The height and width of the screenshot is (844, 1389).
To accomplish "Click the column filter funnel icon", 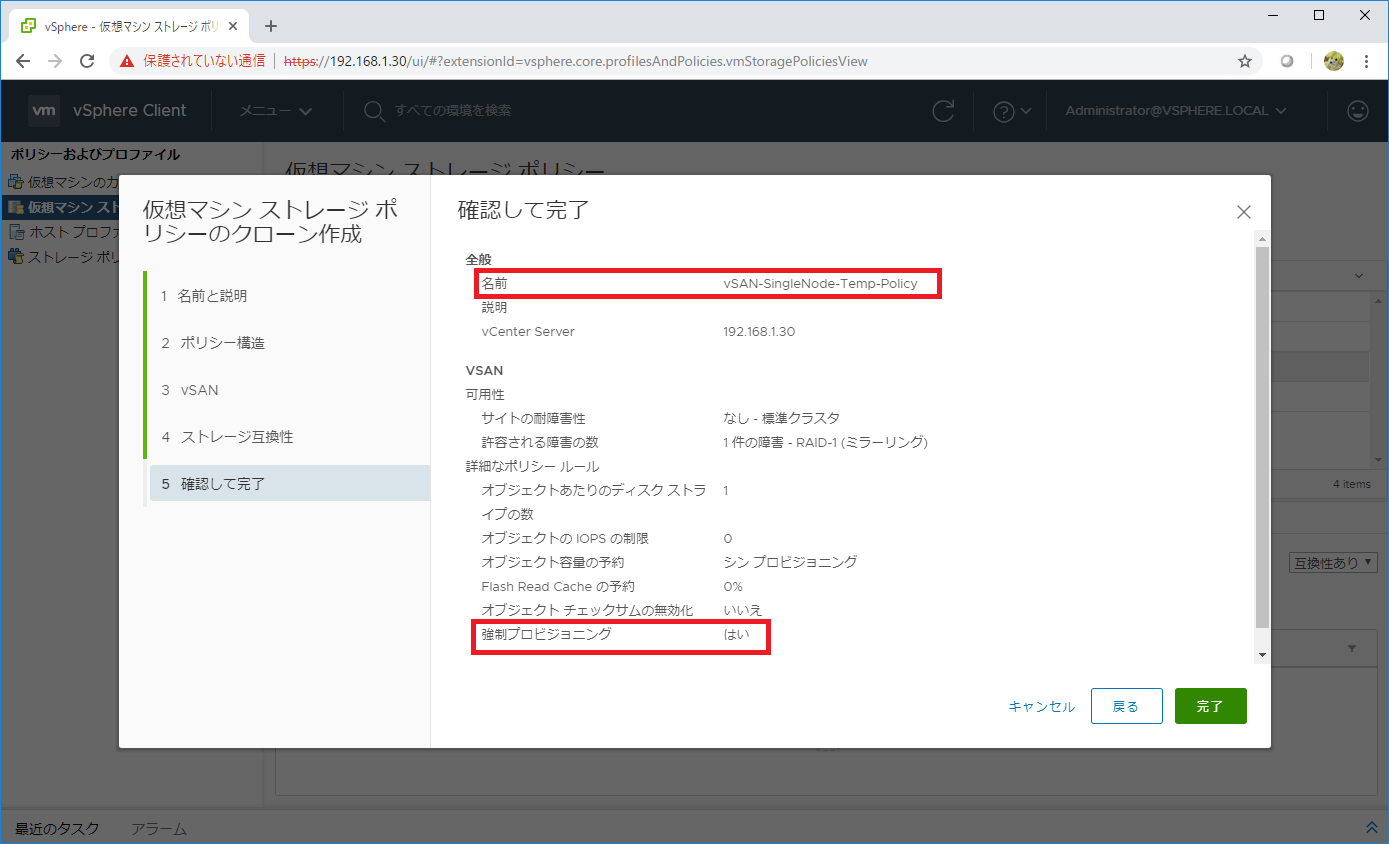I will click(1352, 649).
